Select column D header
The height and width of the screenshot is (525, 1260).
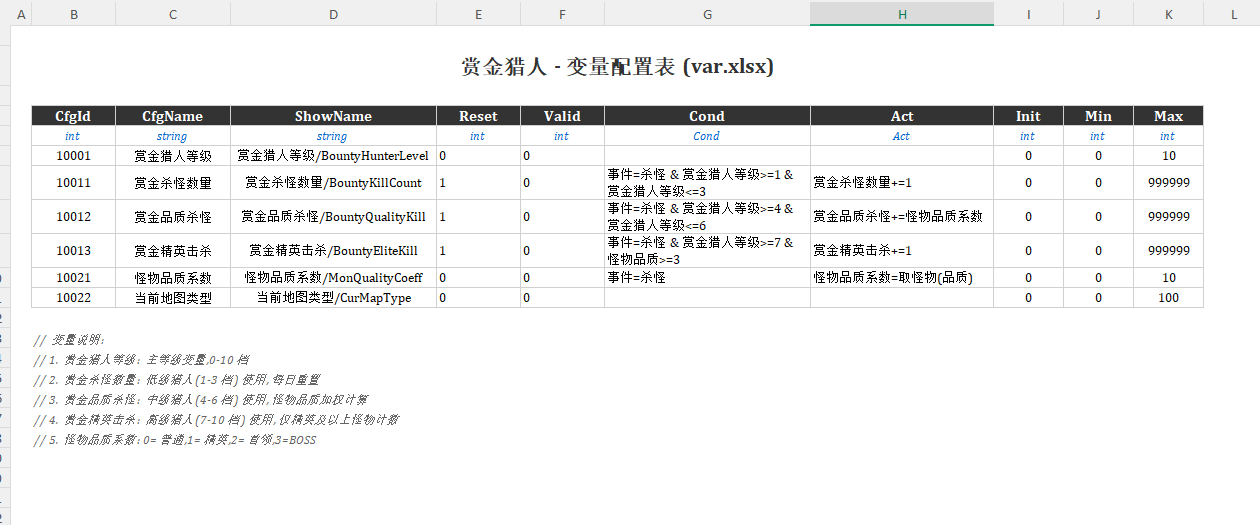pyautogui.click(x=333, y=13)
